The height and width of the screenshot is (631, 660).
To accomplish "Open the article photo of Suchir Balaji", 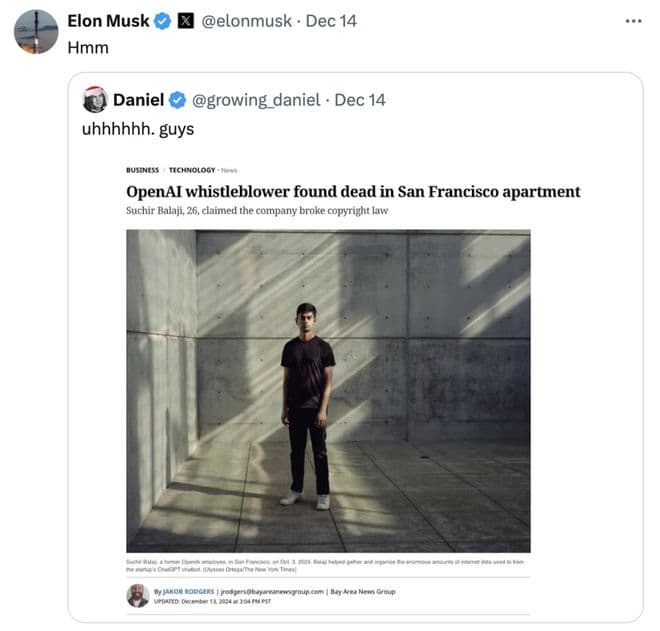I will pos(328,390).
